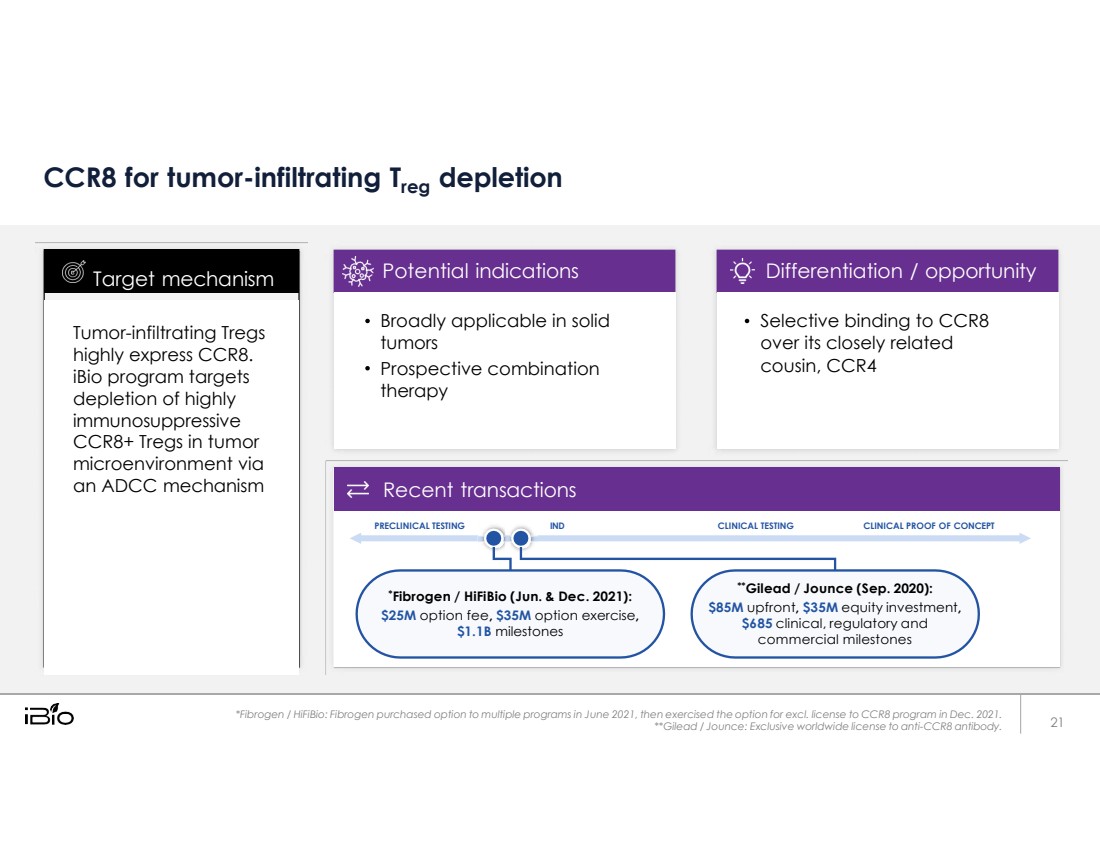Select the right blue timeline dot

point(520,539)
